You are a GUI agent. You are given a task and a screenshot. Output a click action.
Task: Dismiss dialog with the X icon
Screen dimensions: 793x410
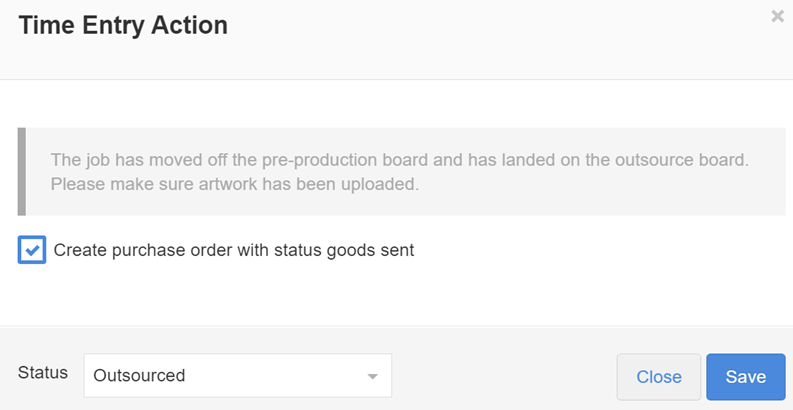(x=777, y=17)
